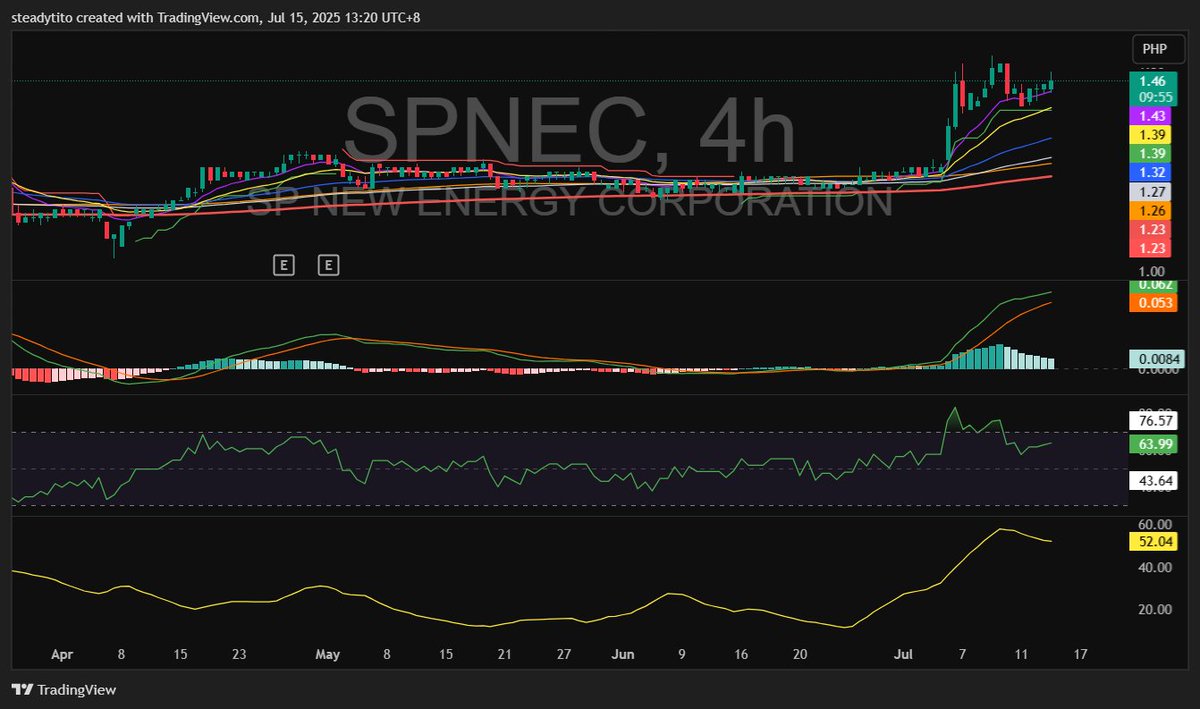Click the left E earnings marker
This screenshot has width=1200, height=709.
tap(284, 265)
